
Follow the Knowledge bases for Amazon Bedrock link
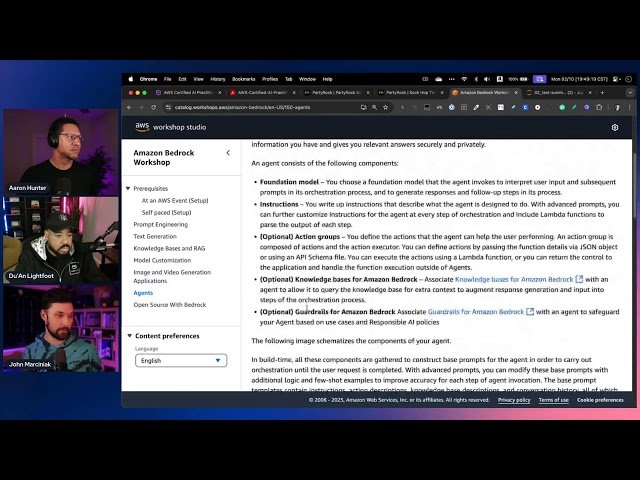tap(519, 279)
